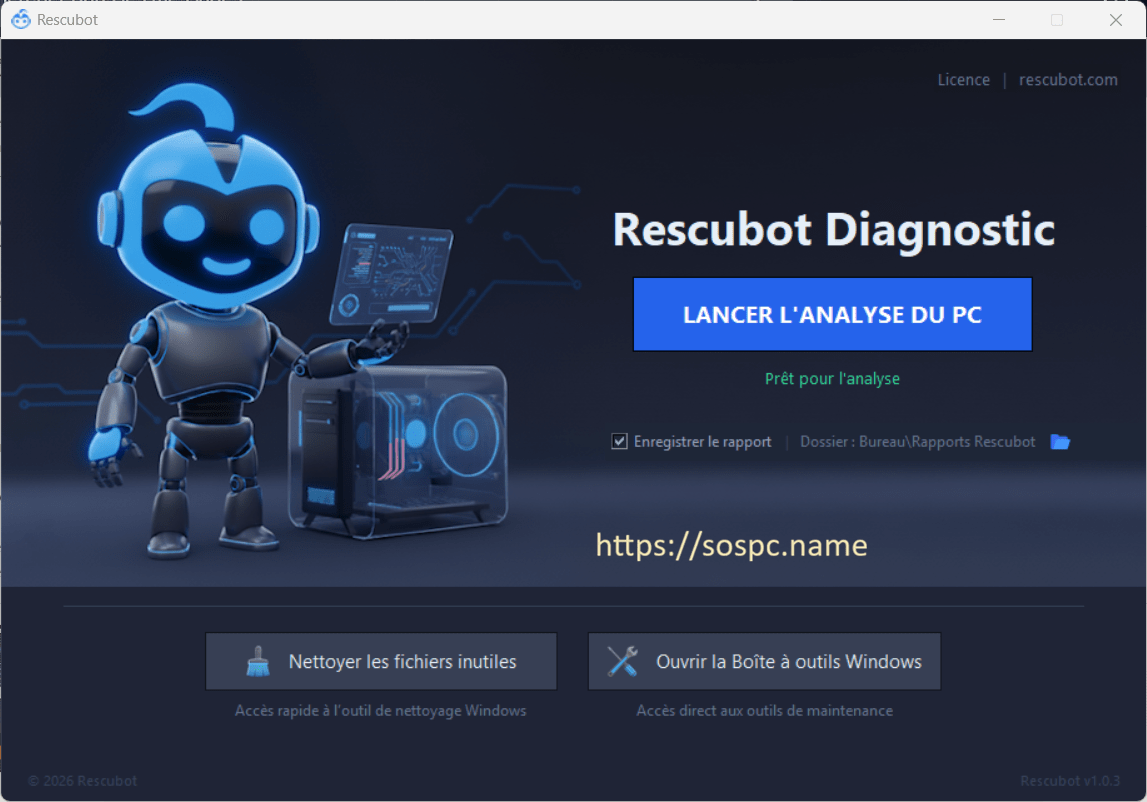Launch the PC analysis with the blue button
The width and height of the screenshot is (1147, 802).
pos(832,315)
